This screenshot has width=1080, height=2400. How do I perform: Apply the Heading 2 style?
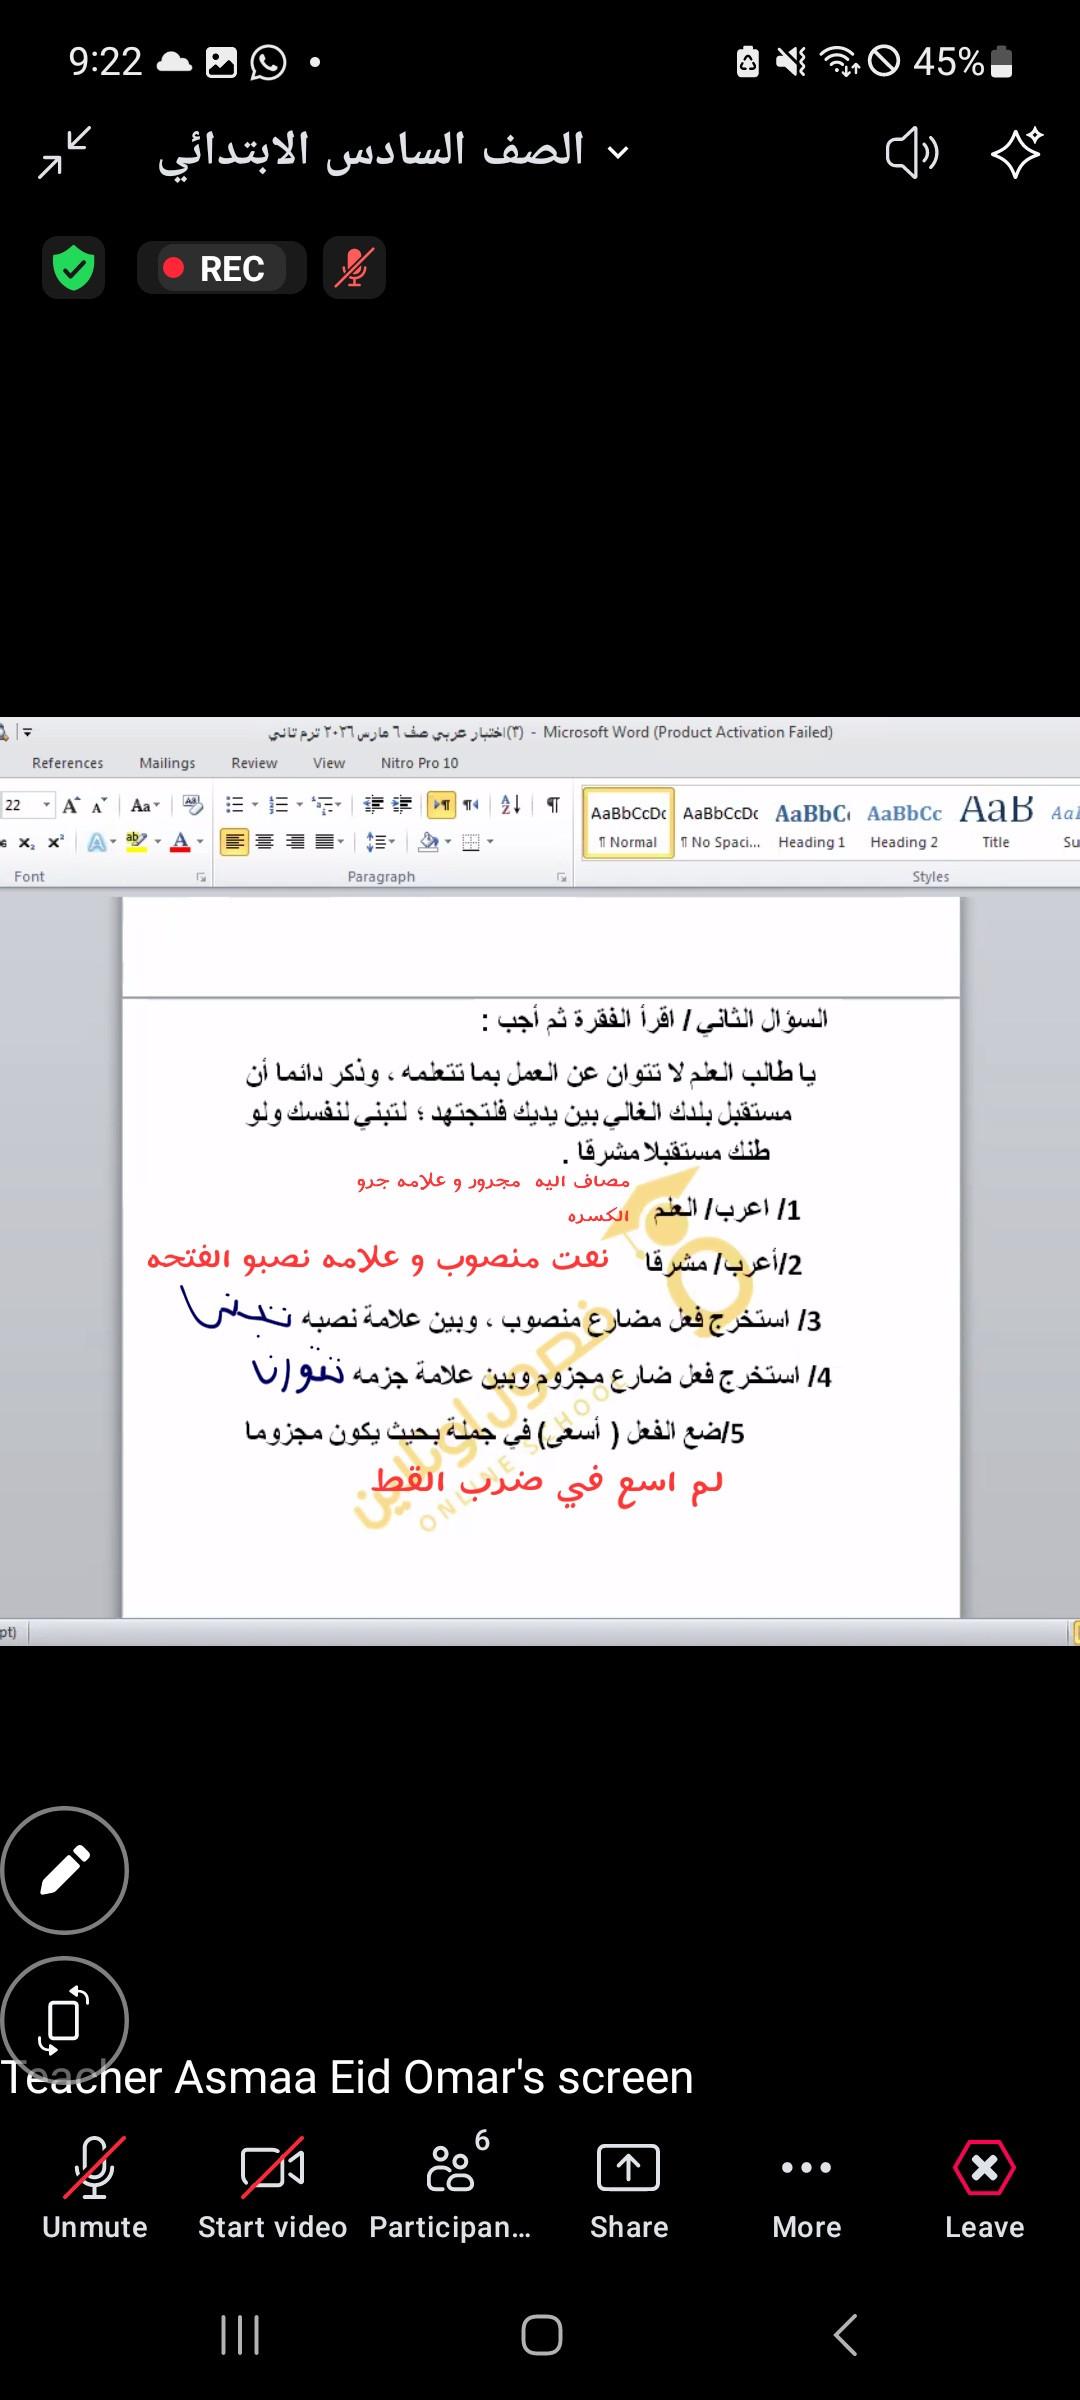click(x=904, y=824)
